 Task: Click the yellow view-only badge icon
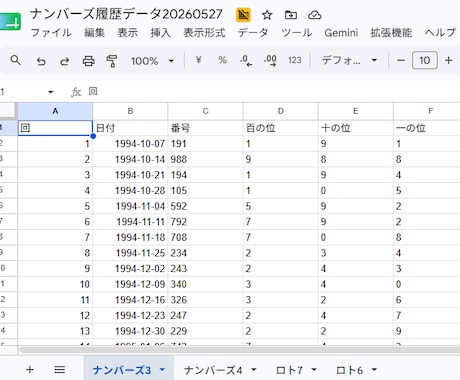pos(243,15)
